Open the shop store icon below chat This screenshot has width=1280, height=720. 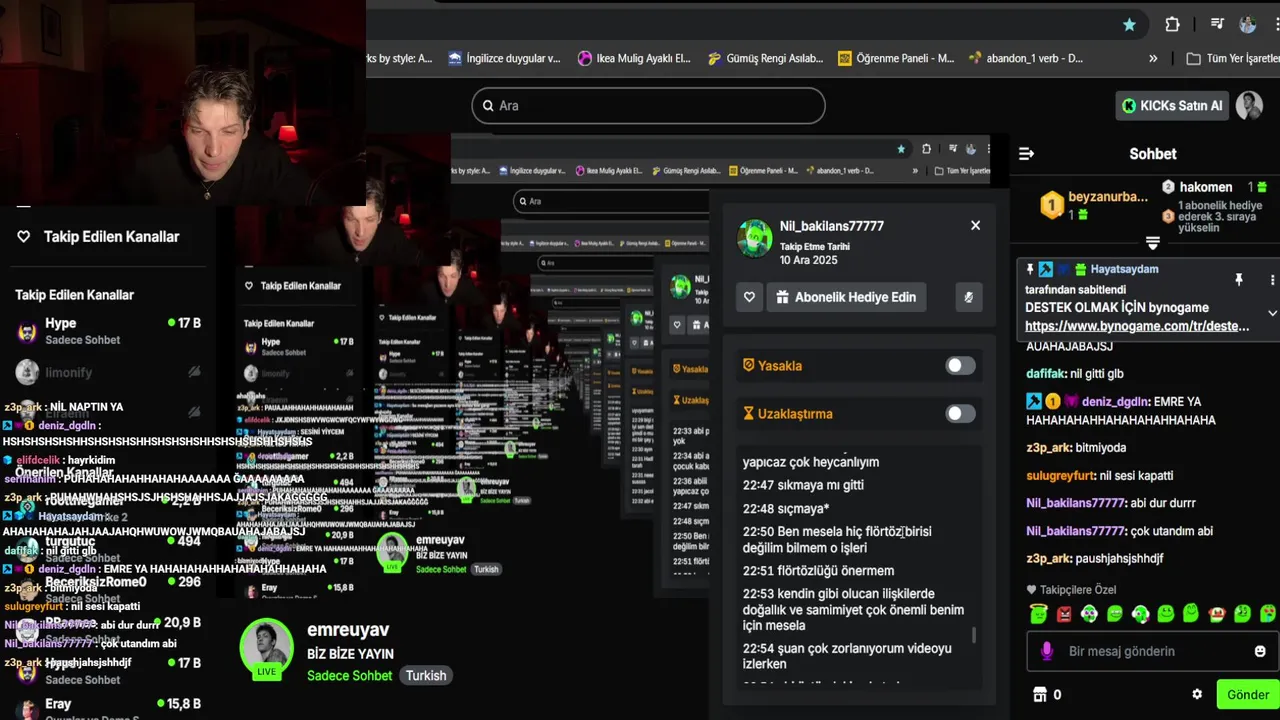[1039, 694]
